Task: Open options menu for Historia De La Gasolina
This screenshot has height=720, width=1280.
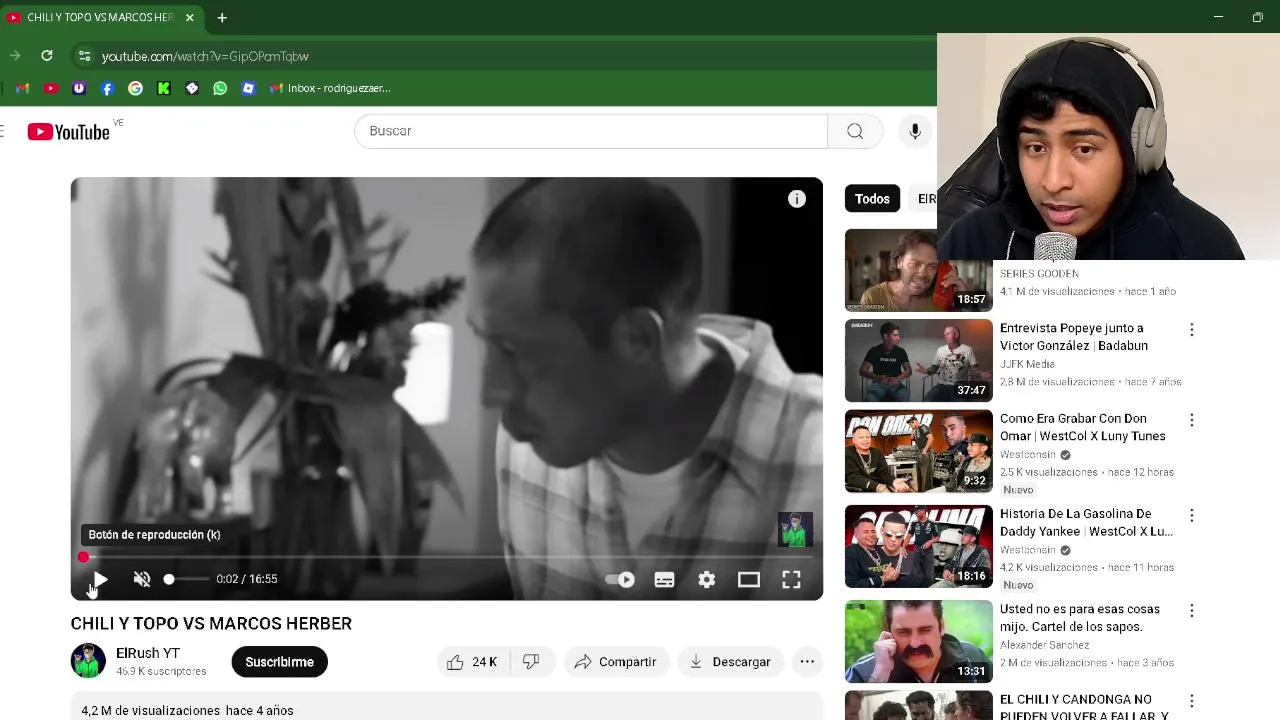Action: (x=1191, y=515)
